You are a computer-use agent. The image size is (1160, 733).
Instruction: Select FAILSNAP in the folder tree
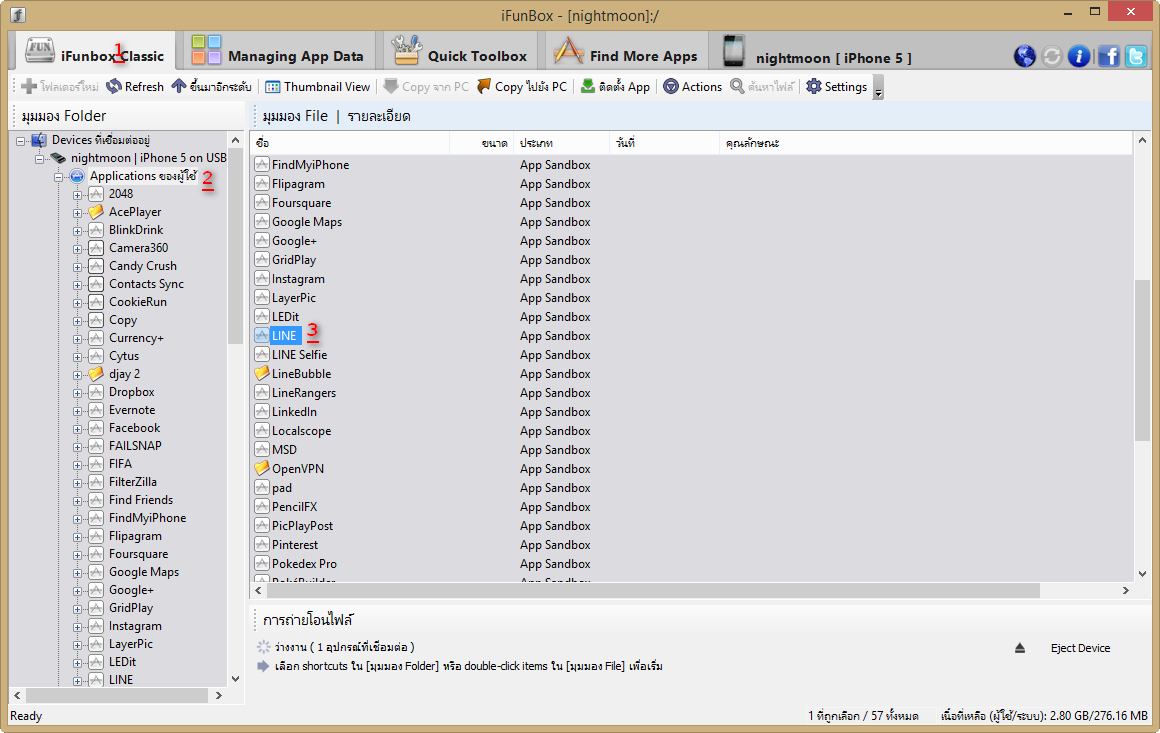(x=135, y=446)
